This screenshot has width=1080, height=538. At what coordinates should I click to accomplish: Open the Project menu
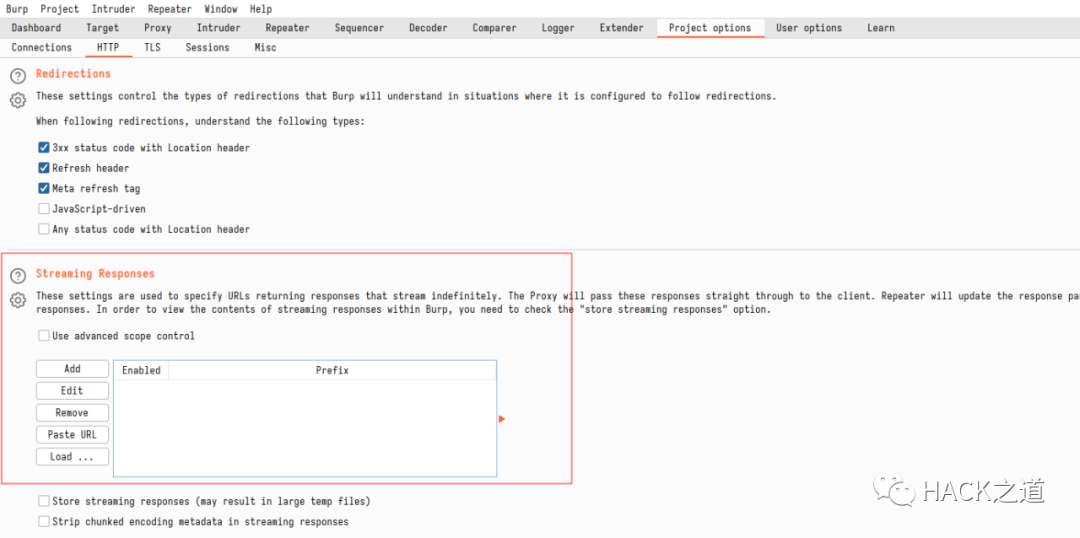point(59,9)
